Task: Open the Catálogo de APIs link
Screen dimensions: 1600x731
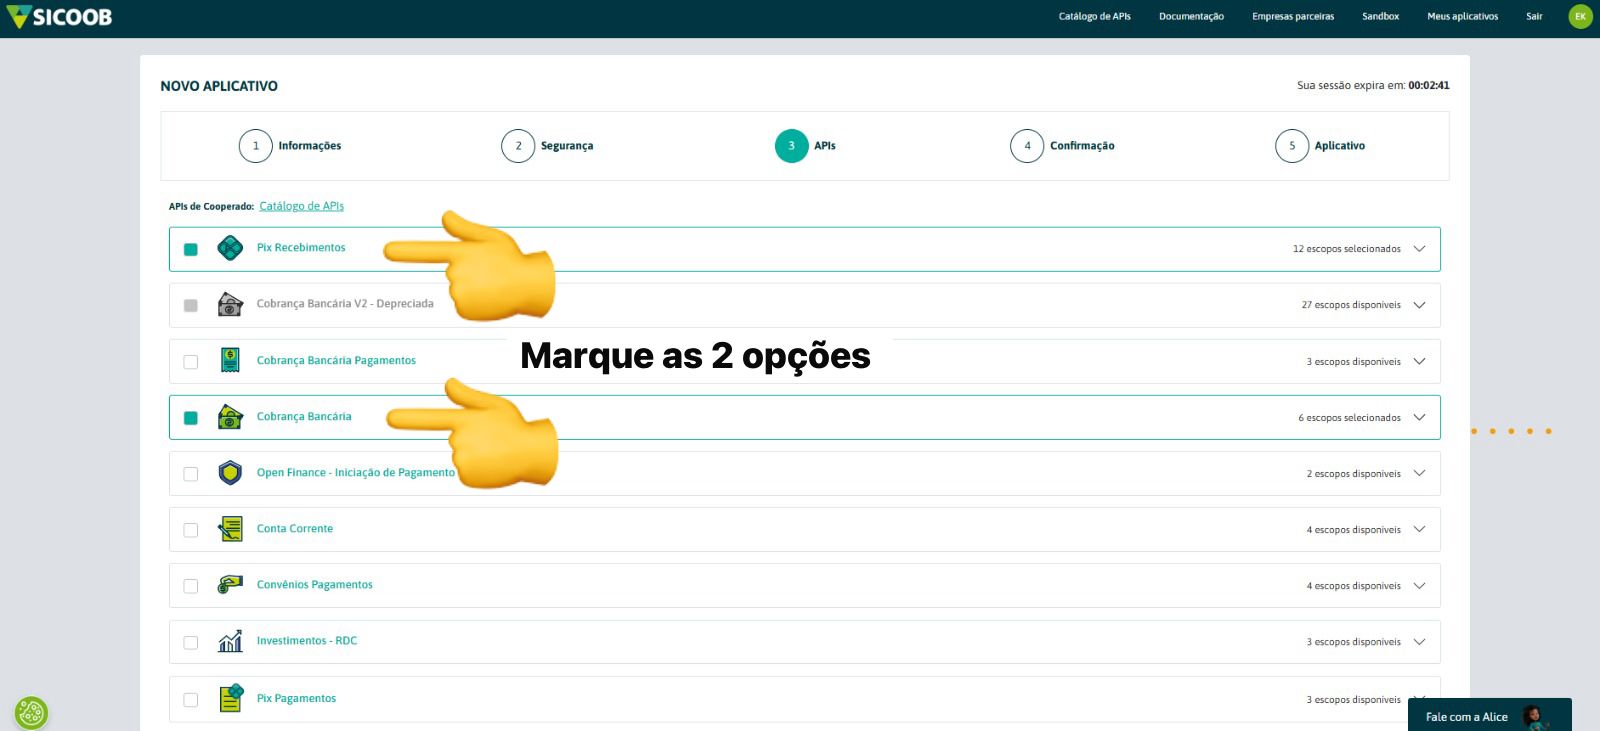Action: 301,206
